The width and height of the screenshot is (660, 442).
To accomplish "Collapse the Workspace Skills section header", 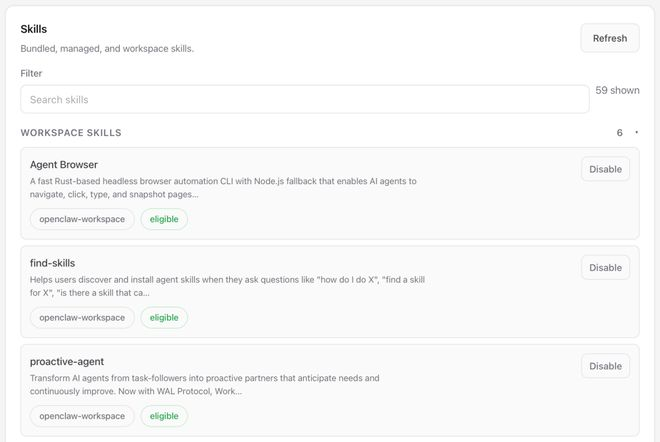I will coord(71,132).
